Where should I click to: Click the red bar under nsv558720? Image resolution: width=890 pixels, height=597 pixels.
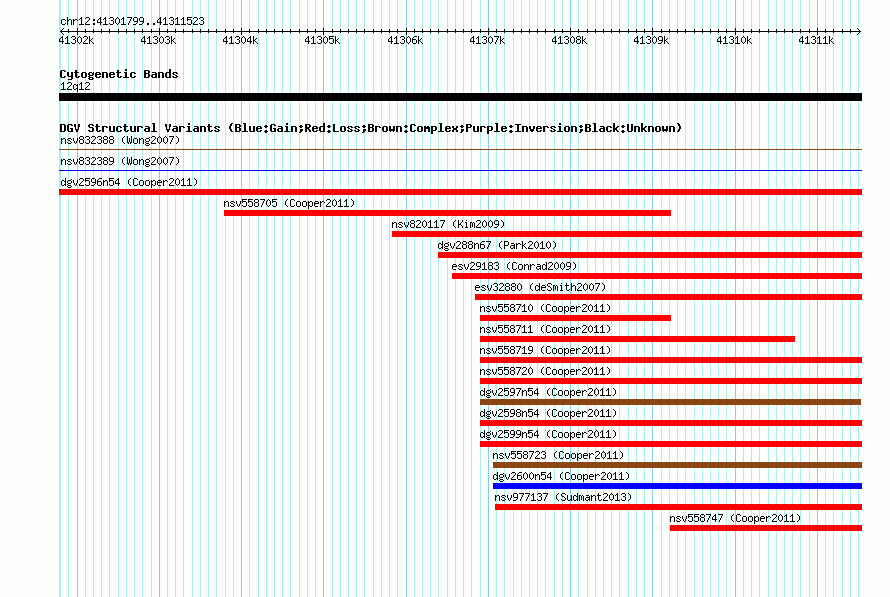(671, 381)
